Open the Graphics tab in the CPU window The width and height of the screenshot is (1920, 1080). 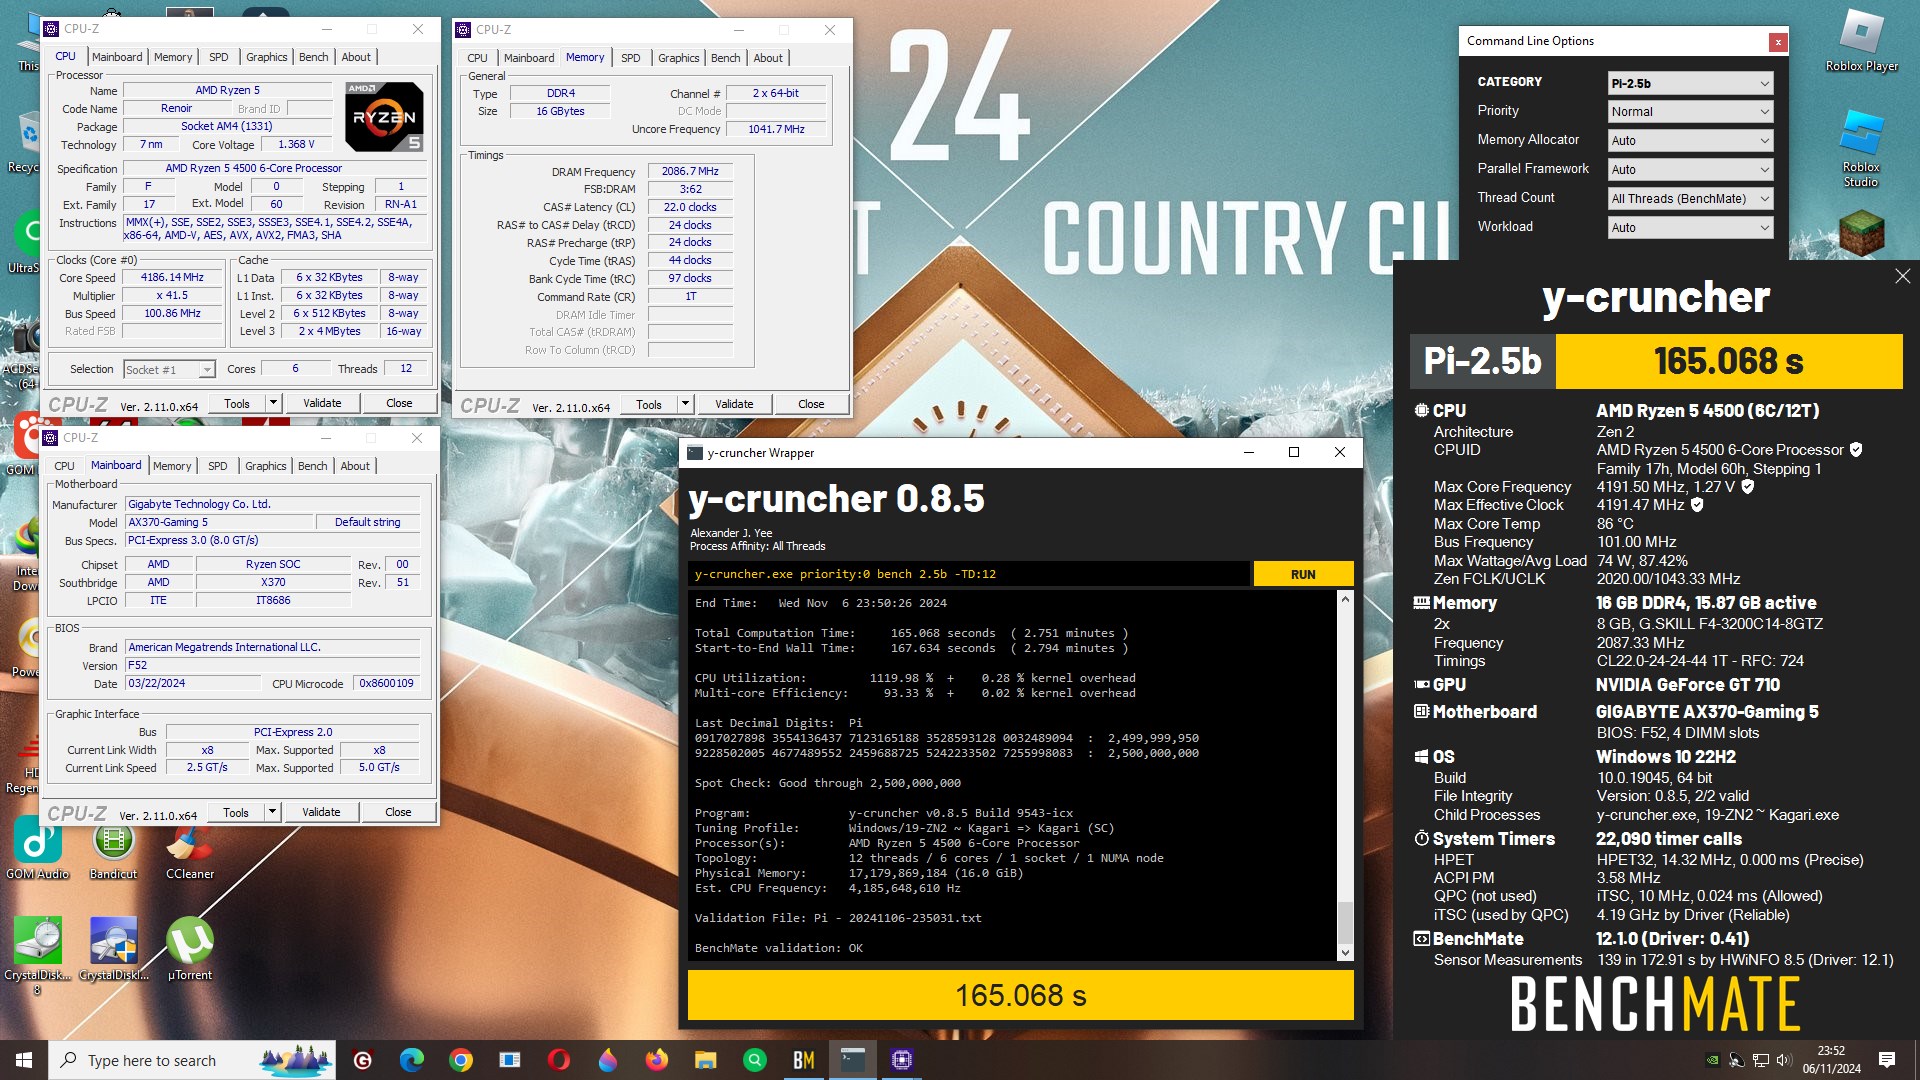266,57
